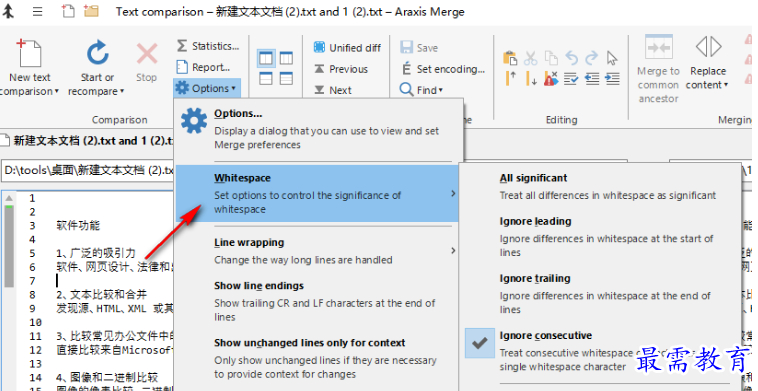758x391 pixels.
Task: Click the mouse pointer selection icon
Action: click(612, 58)
